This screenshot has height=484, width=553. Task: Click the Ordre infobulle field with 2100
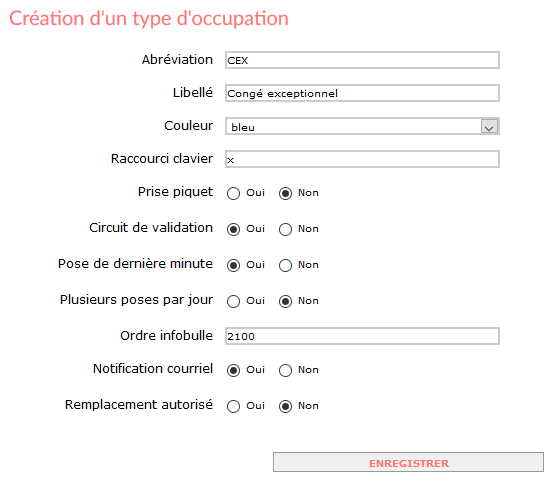pos(362,336)
